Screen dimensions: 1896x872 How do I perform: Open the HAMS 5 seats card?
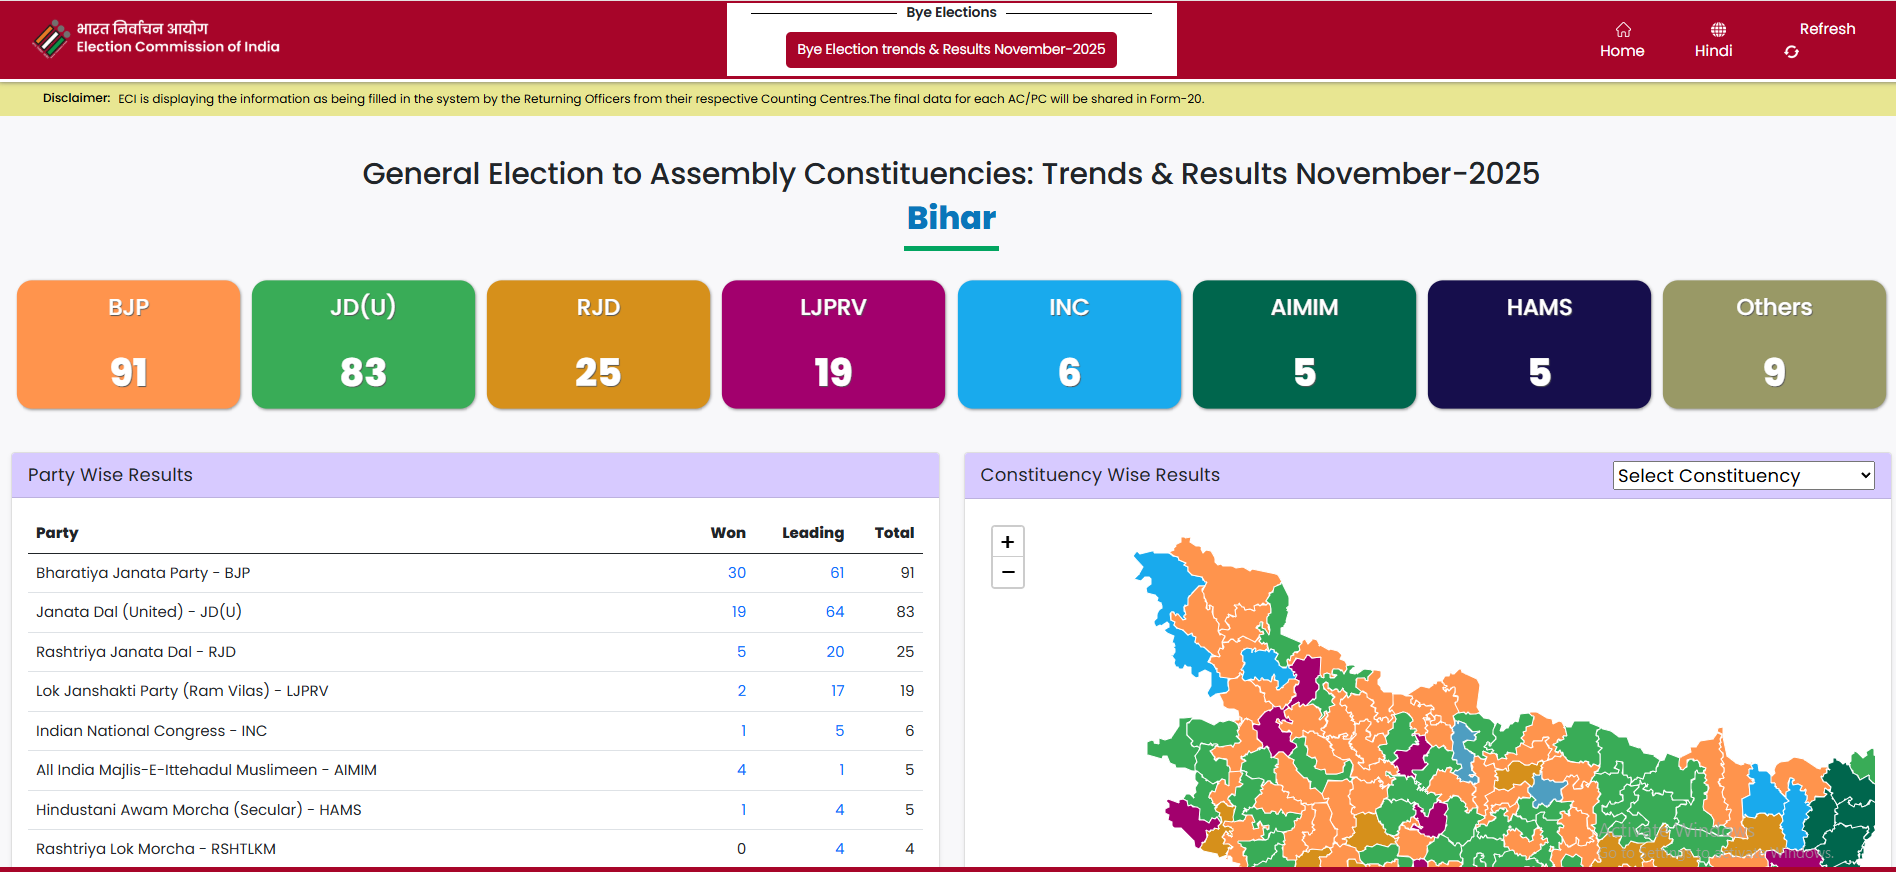[1539, 344]
